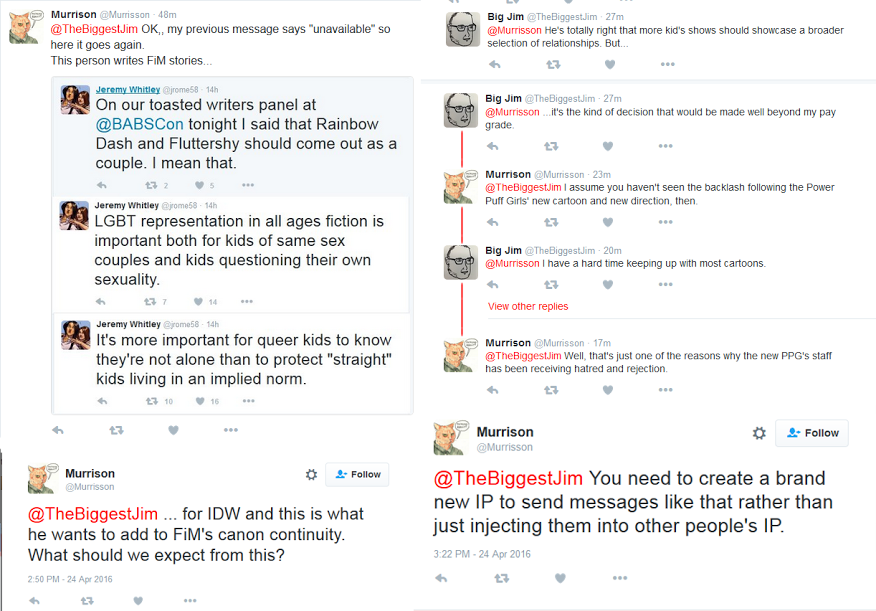
Task: Open gear menu beside right Follow button
Action: coord(759,433)
